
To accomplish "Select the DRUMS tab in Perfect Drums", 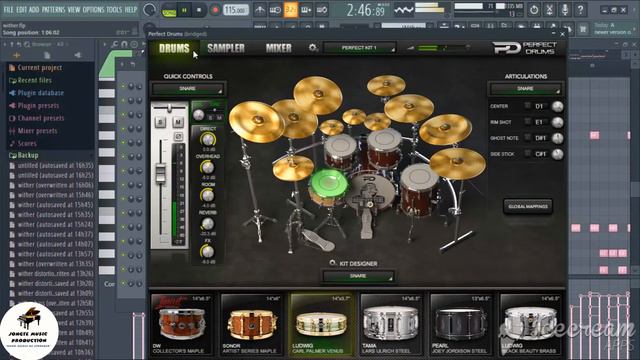I will click(x=174, y=48).
